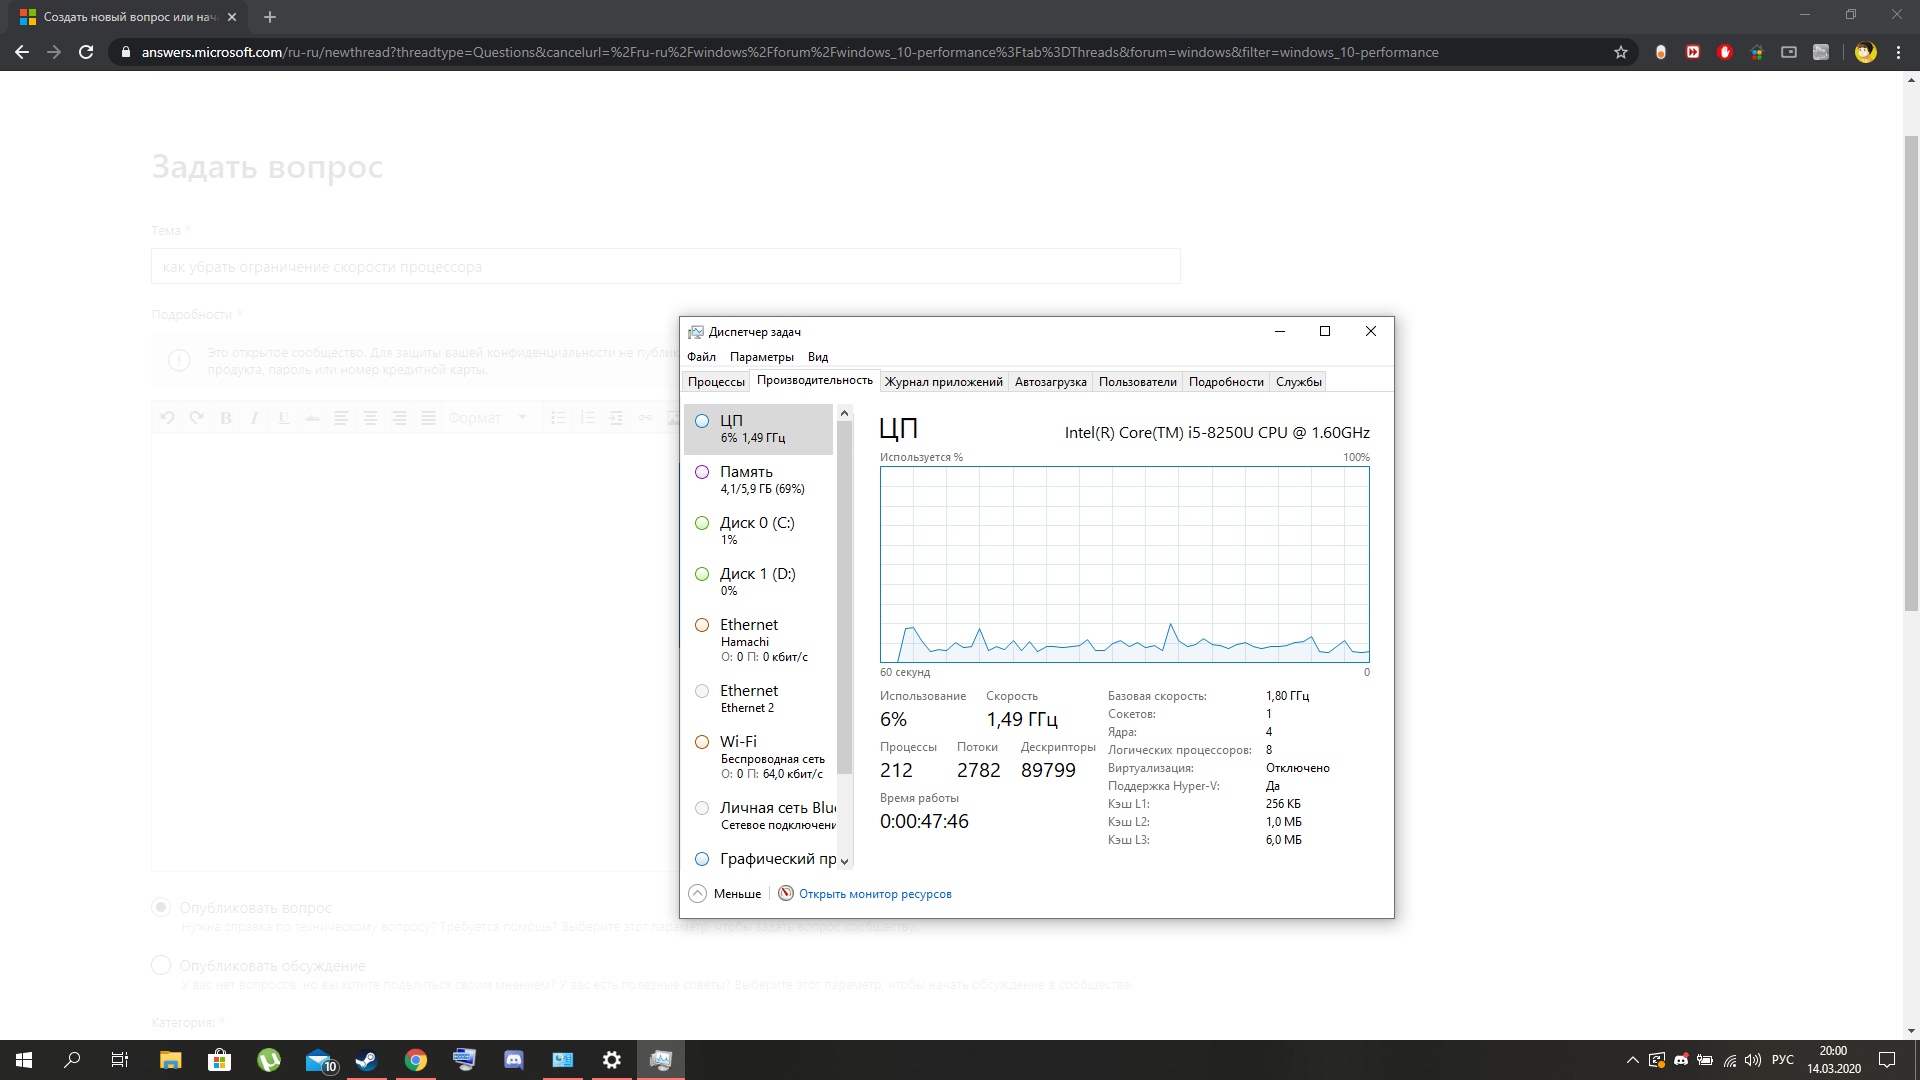Select the Опубликовать вопрос radio button
This screenshot has width=1920, height=1080.
click(160, 907)
